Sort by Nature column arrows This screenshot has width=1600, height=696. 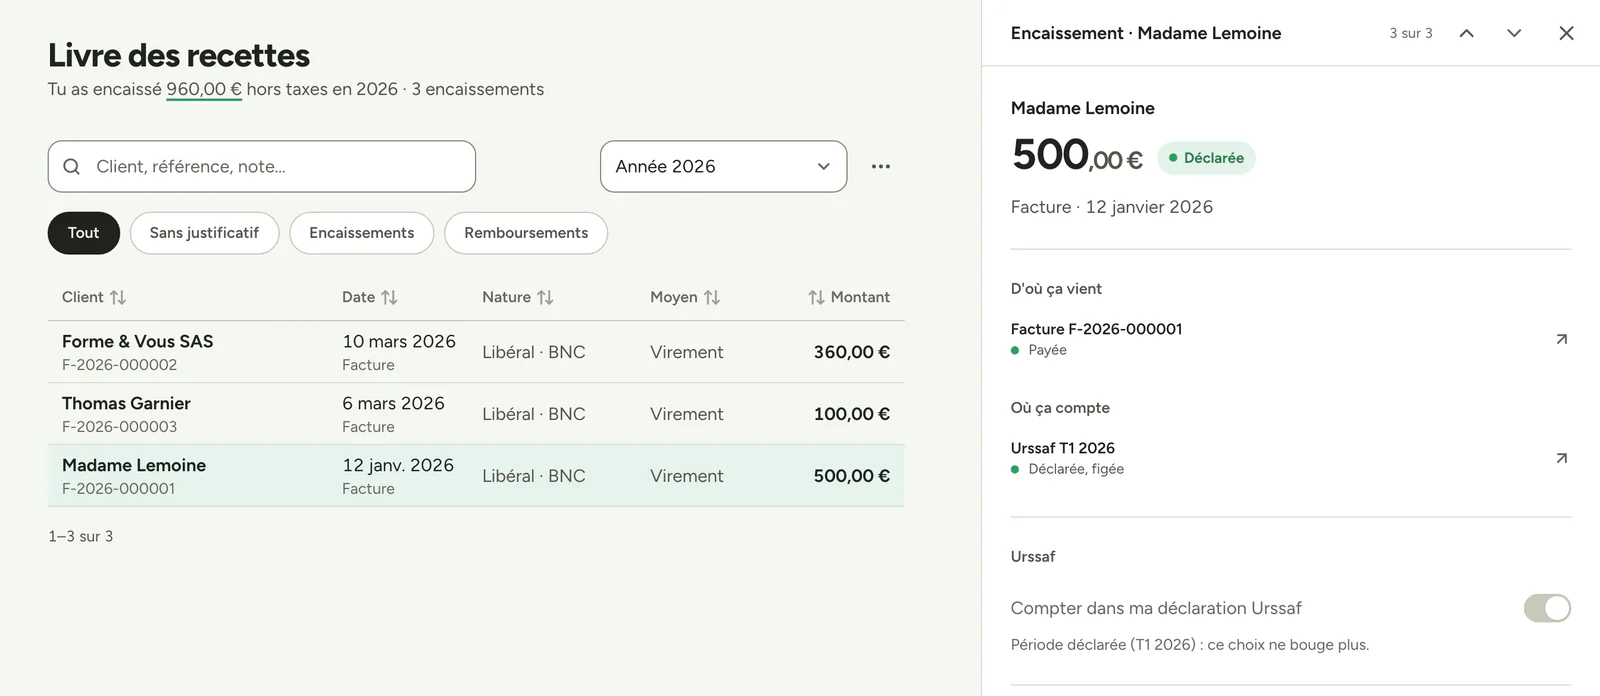(x=545, y=297)
